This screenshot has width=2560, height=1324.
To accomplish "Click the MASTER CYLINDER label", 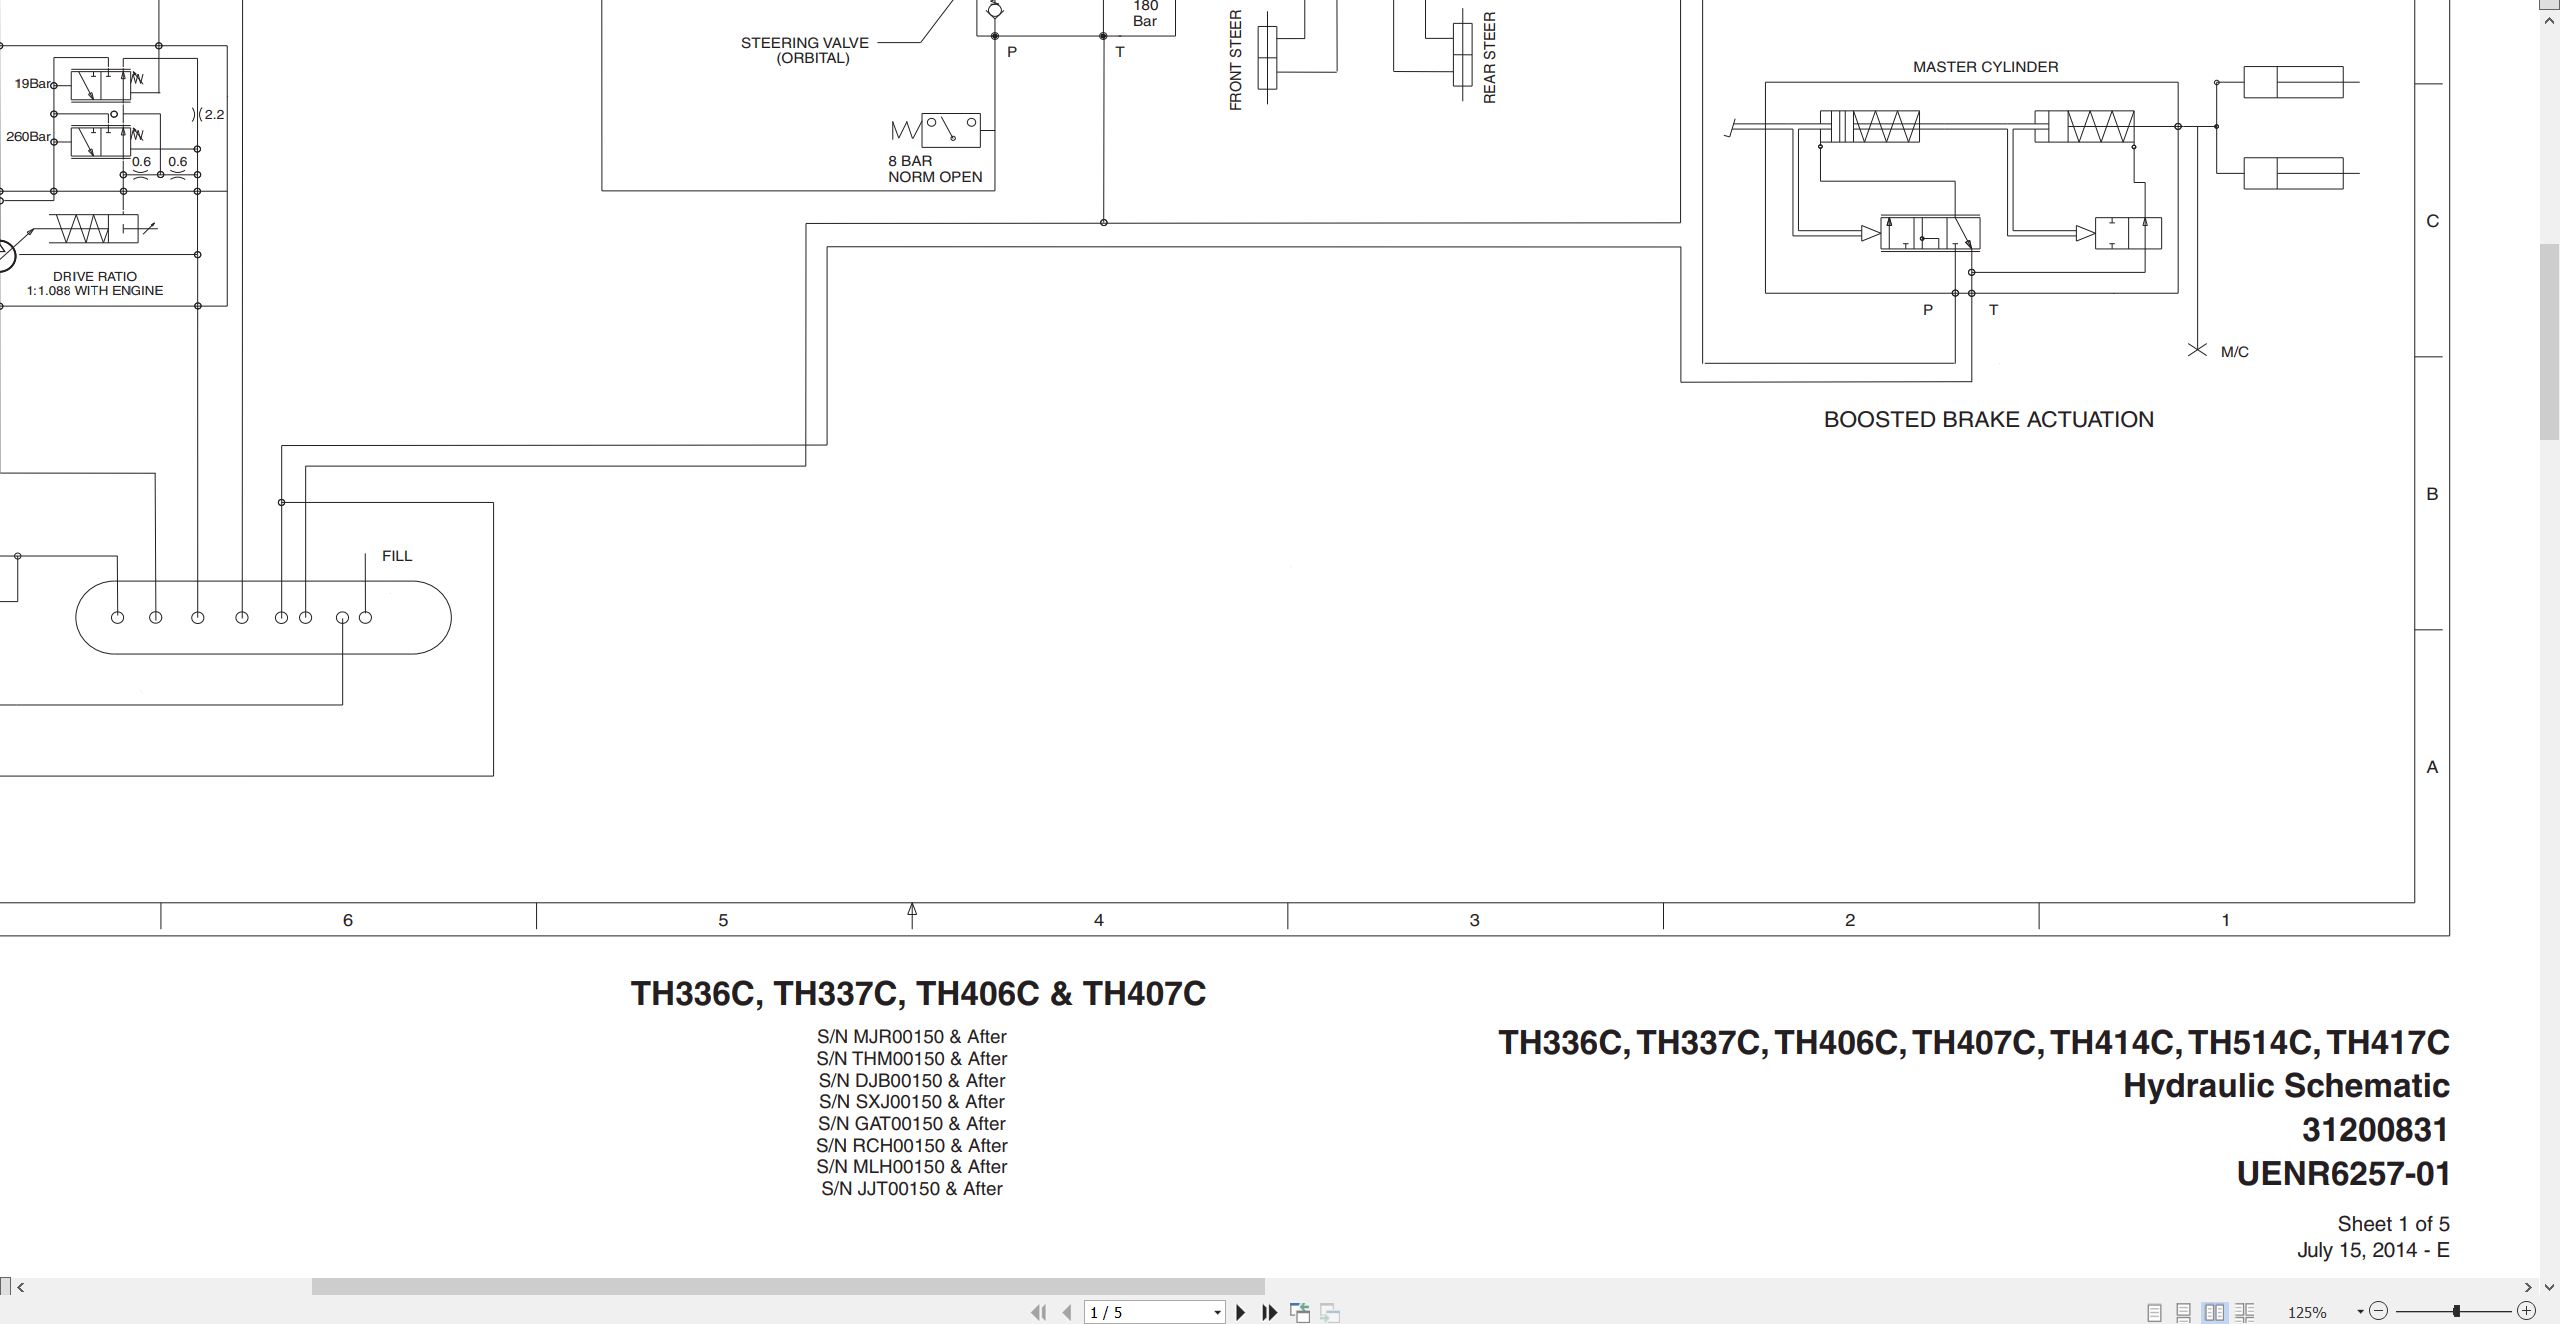I will (1985, 67).
